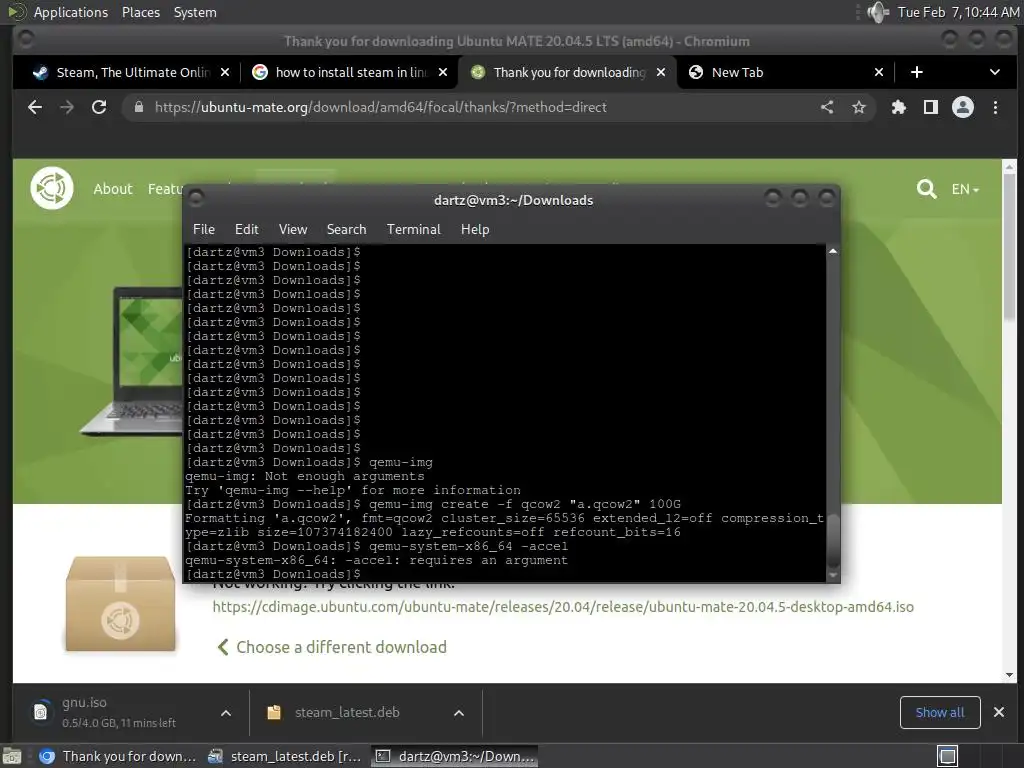This screenshot has height=768, width=1024.
Task: Click the Ubuntu MATE logo
Action: point(52,188)
